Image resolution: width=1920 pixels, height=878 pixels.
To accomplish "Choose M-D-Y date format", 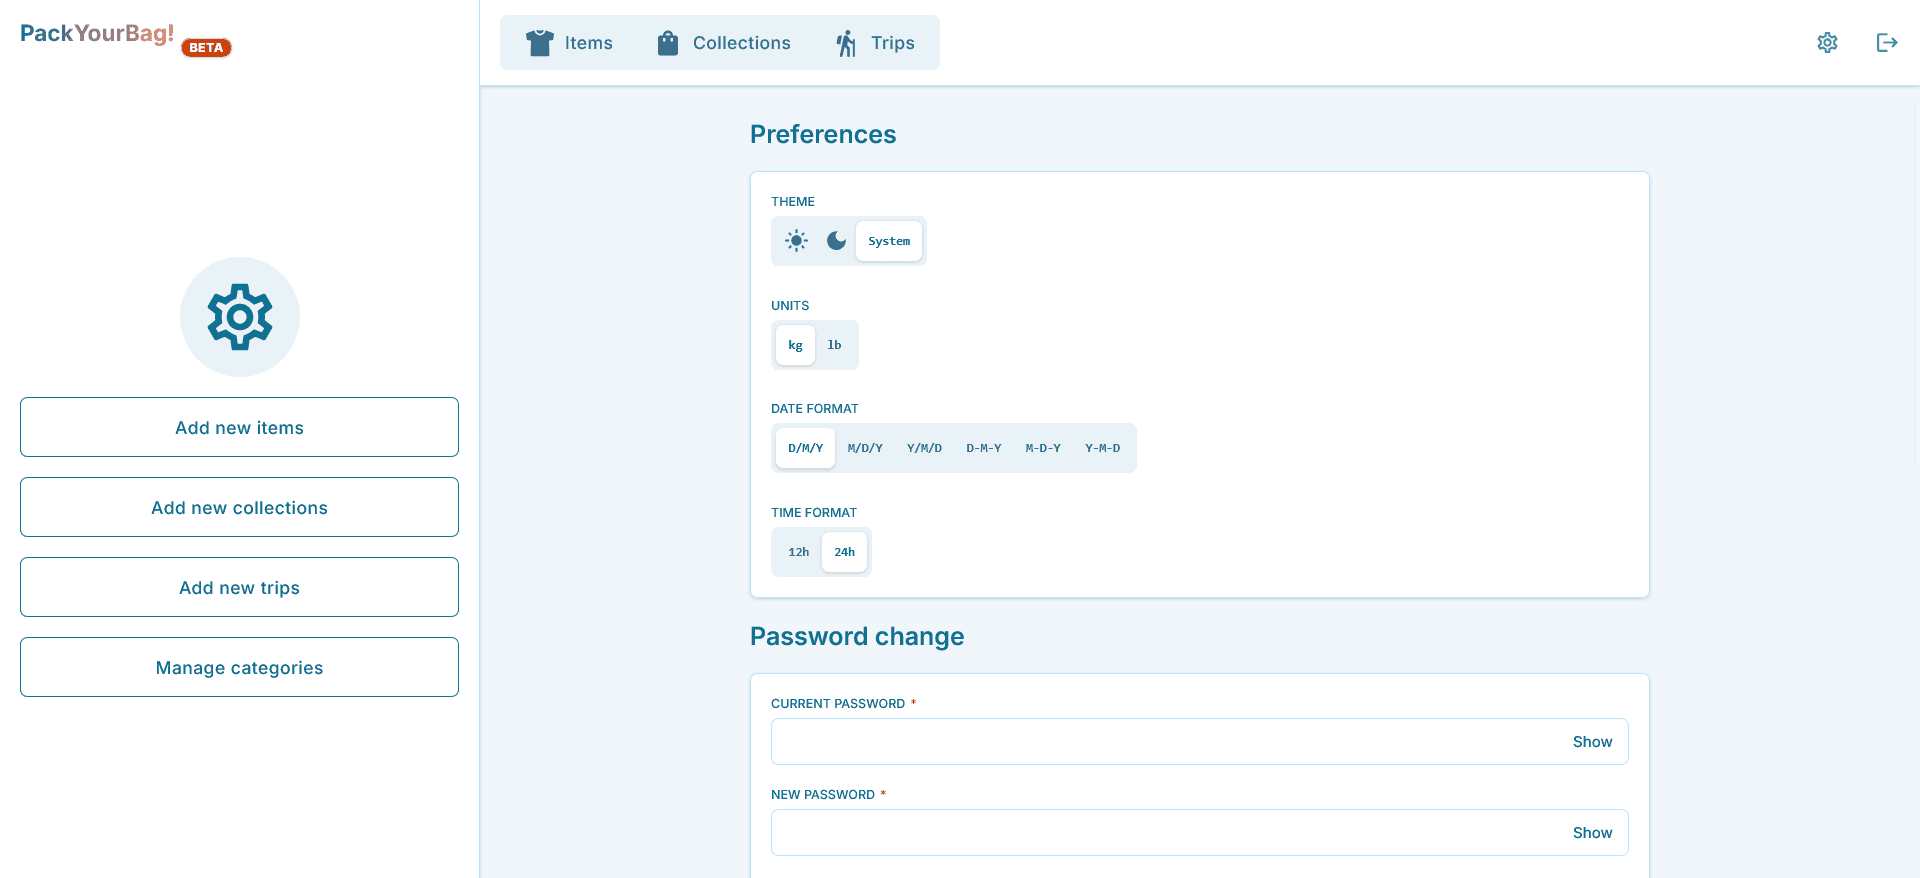I will point(1043,448).
